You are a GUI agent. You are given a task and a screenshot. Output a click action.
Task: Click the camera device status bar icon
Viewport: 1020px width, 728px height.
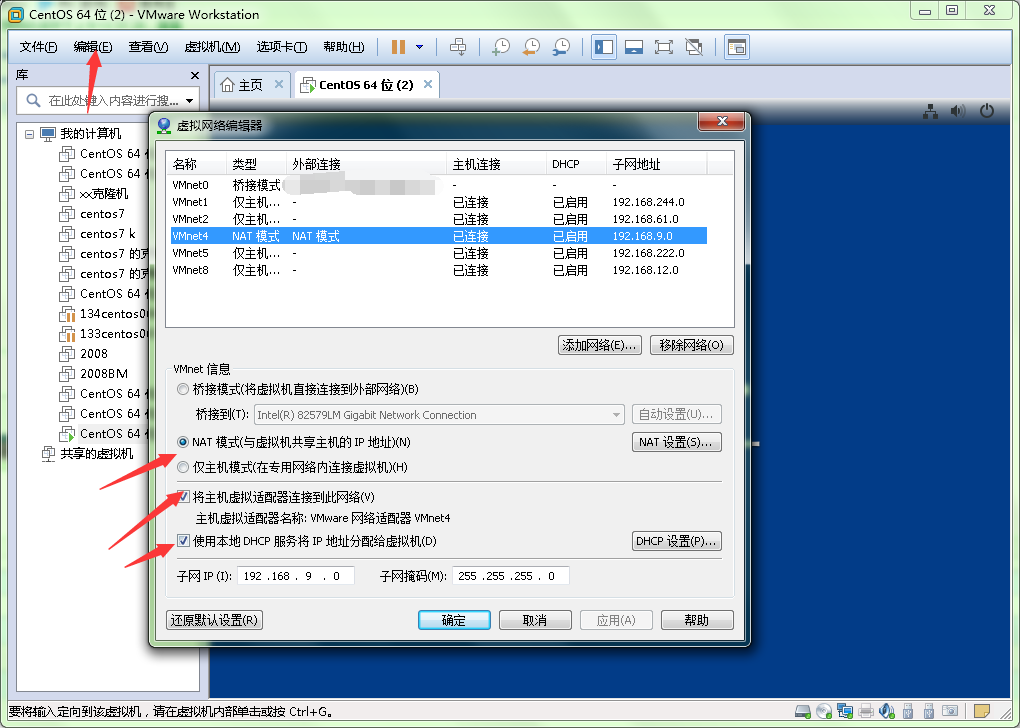pyautogui.click(x=950, y=711)
